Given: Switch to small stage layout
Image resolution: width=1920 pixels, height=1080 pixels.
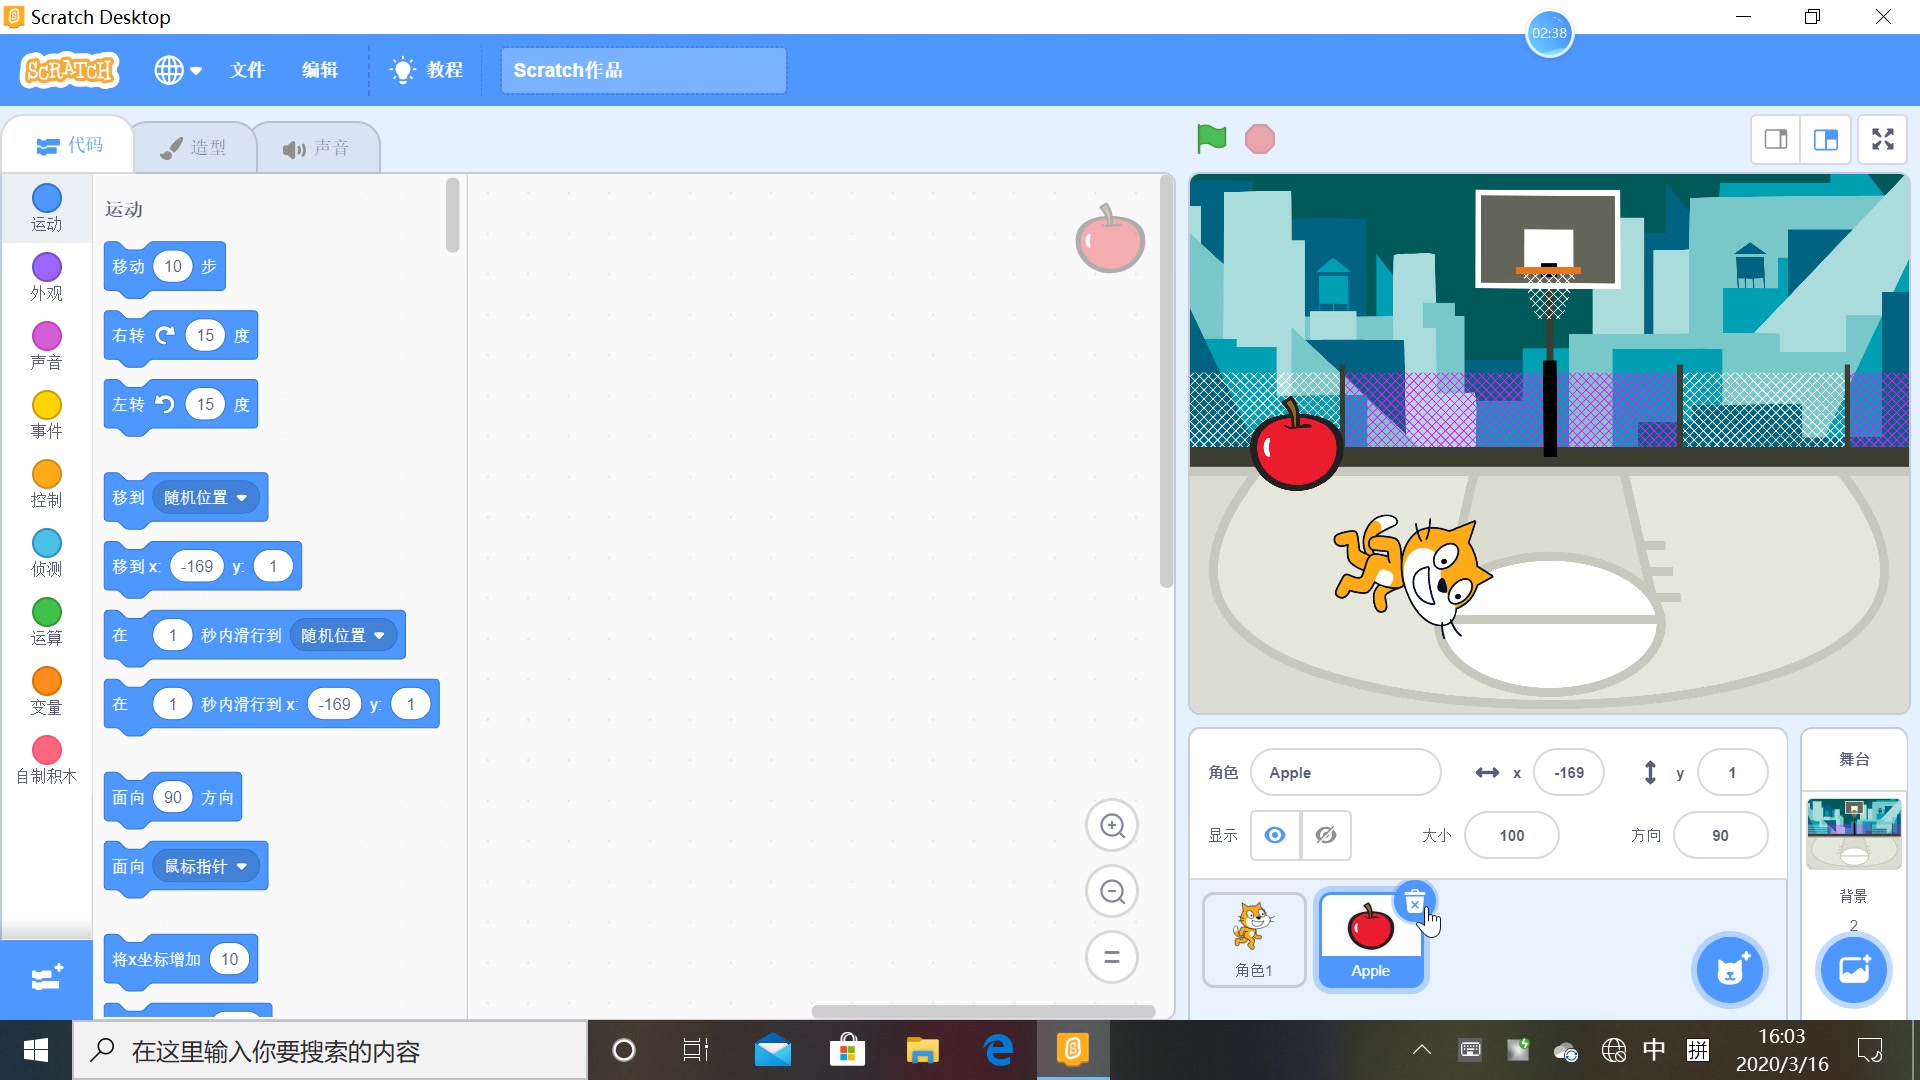Looking at the screenshot, I should tap(1776, 140).
